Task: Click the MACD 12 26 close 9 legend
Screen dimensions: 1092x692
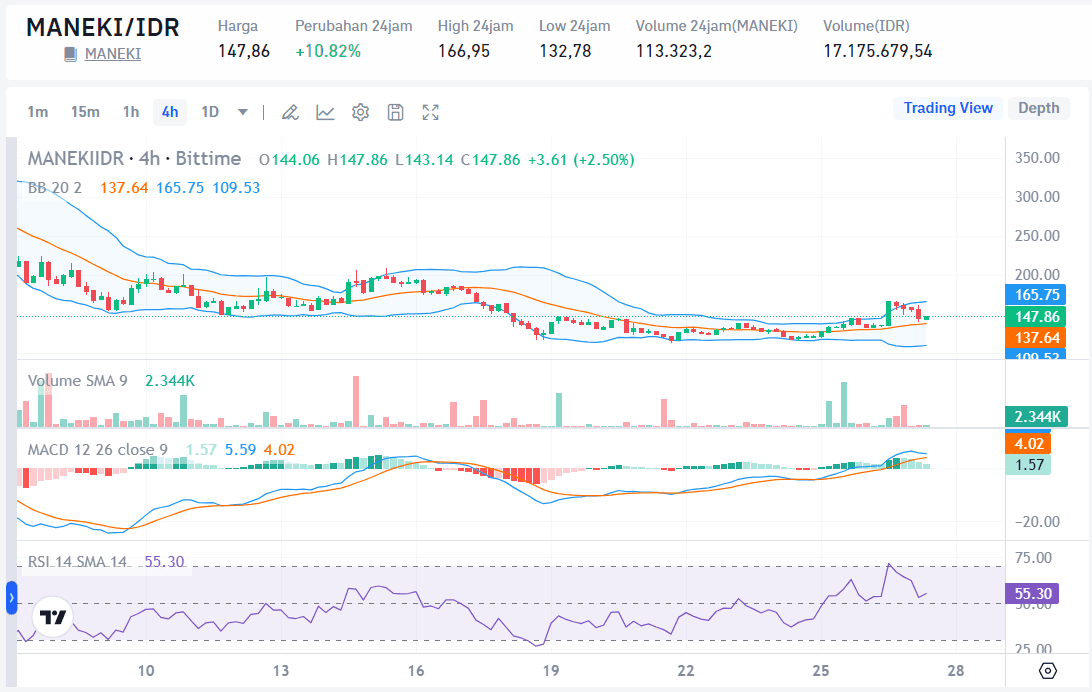Action: click(x=97, y=450)
